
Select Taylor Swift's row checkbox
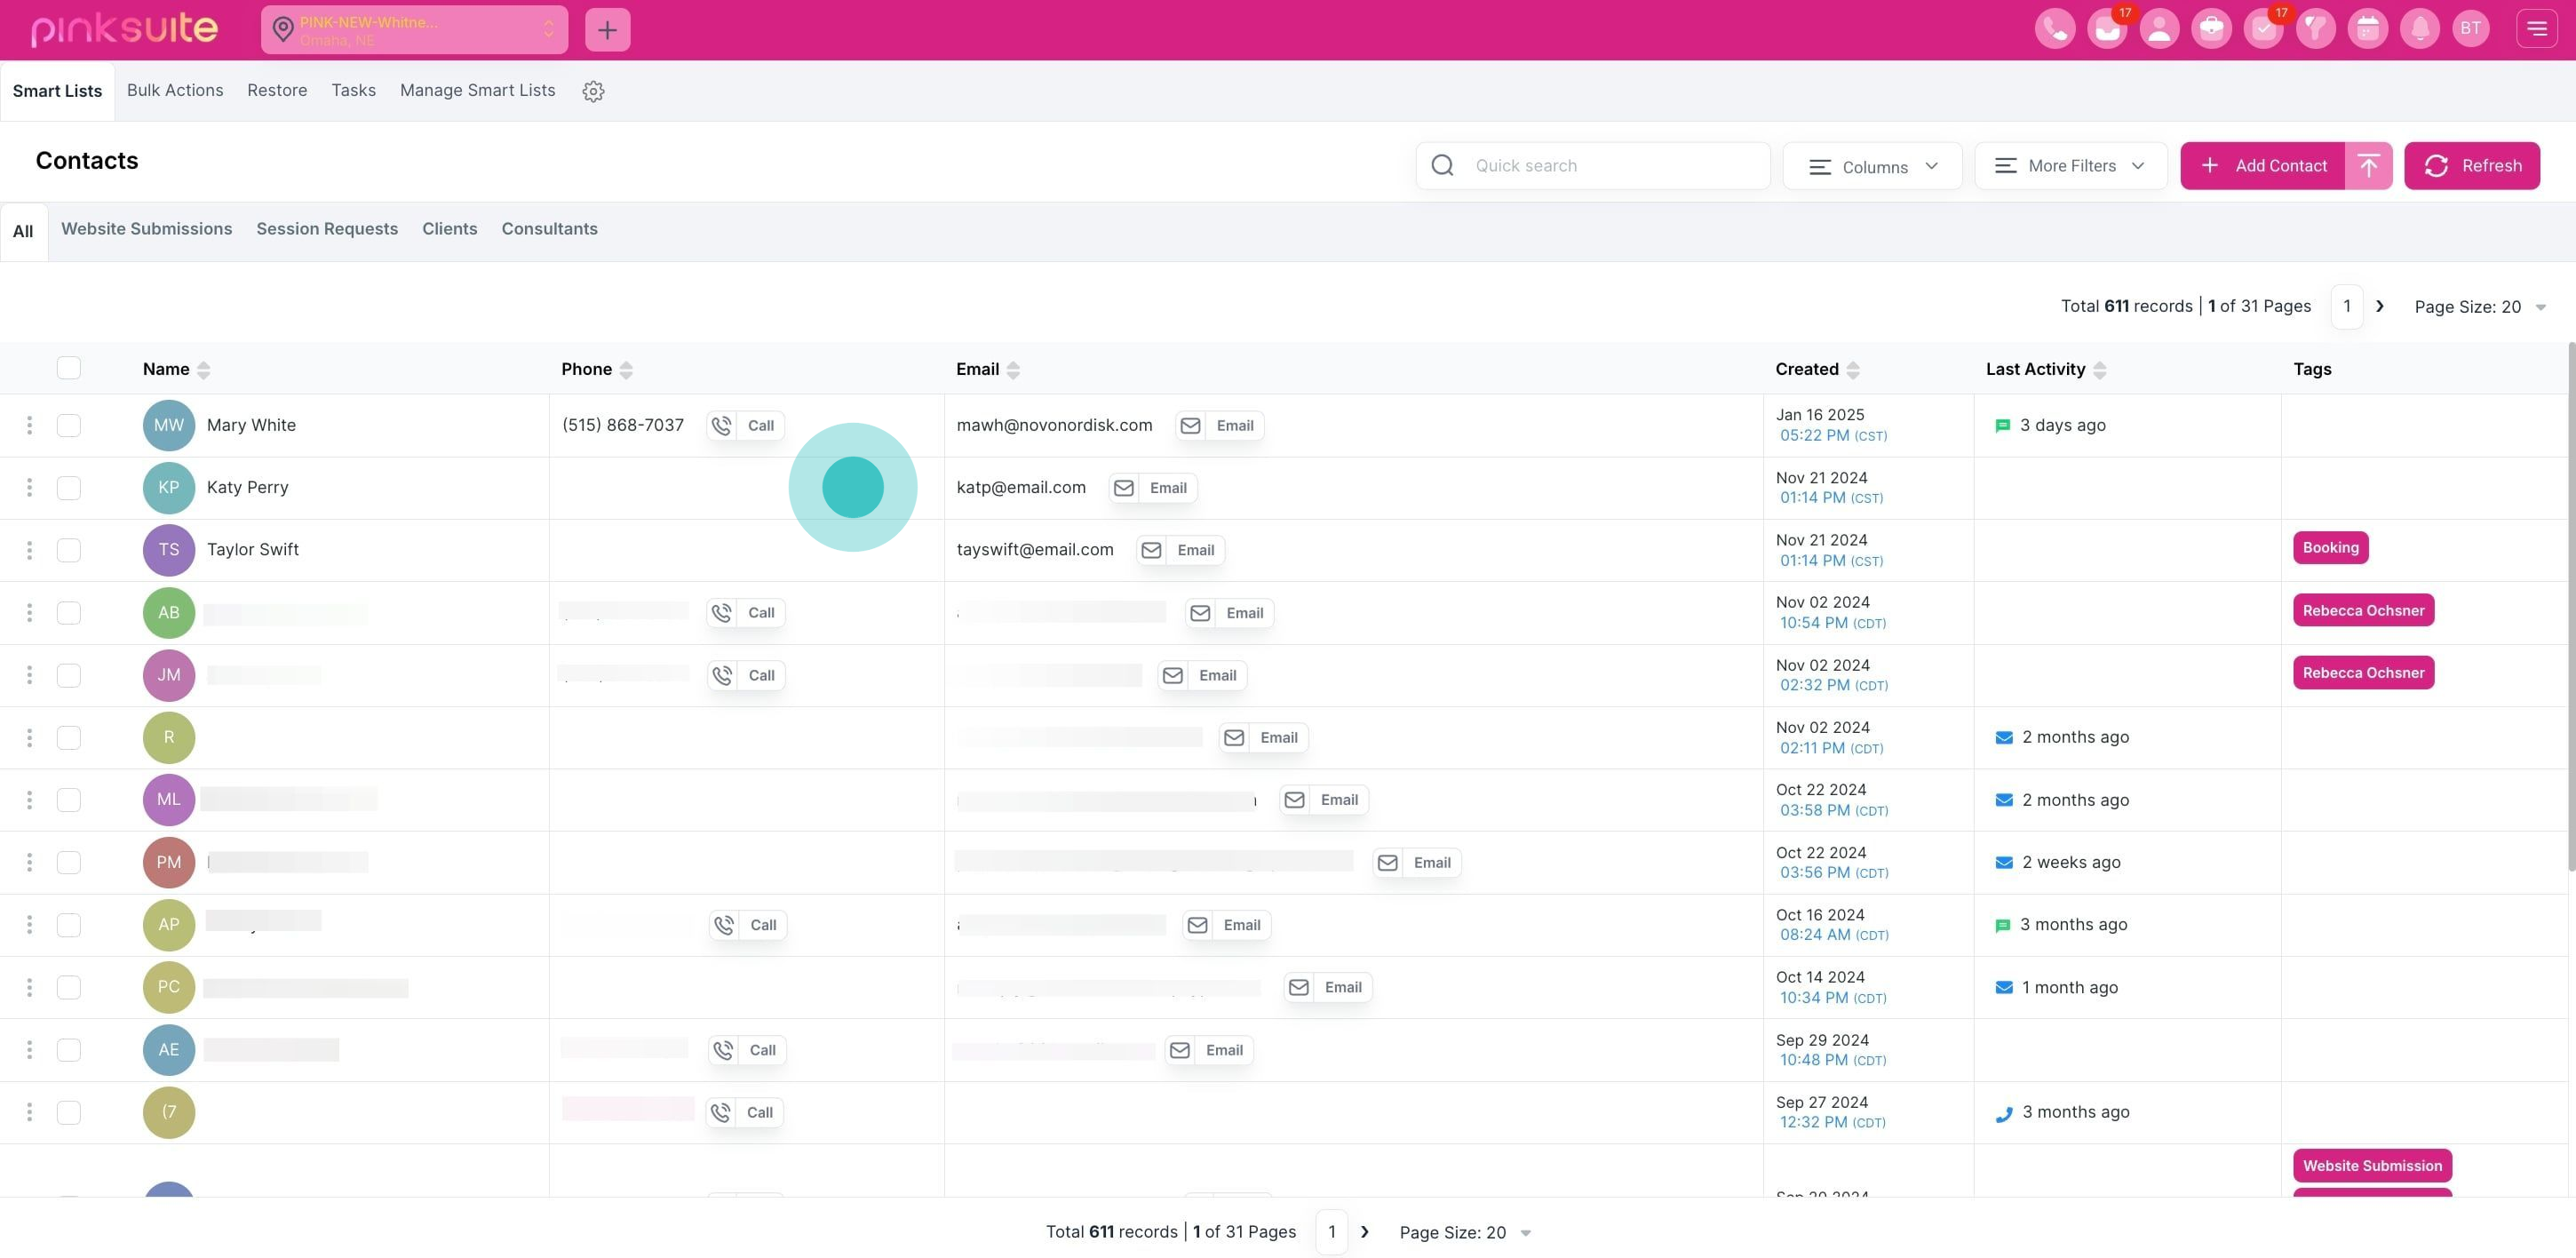pyautogui.click(x=68, y=550)
